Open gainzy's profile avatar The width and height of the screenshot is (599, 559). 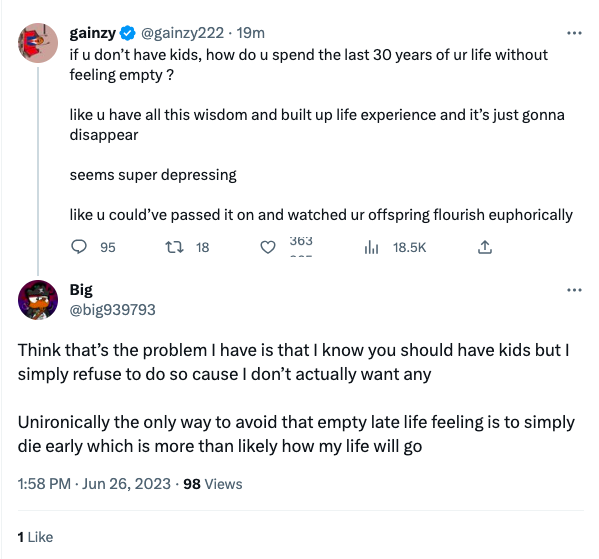pyautogui.click(x=38, y=43)
